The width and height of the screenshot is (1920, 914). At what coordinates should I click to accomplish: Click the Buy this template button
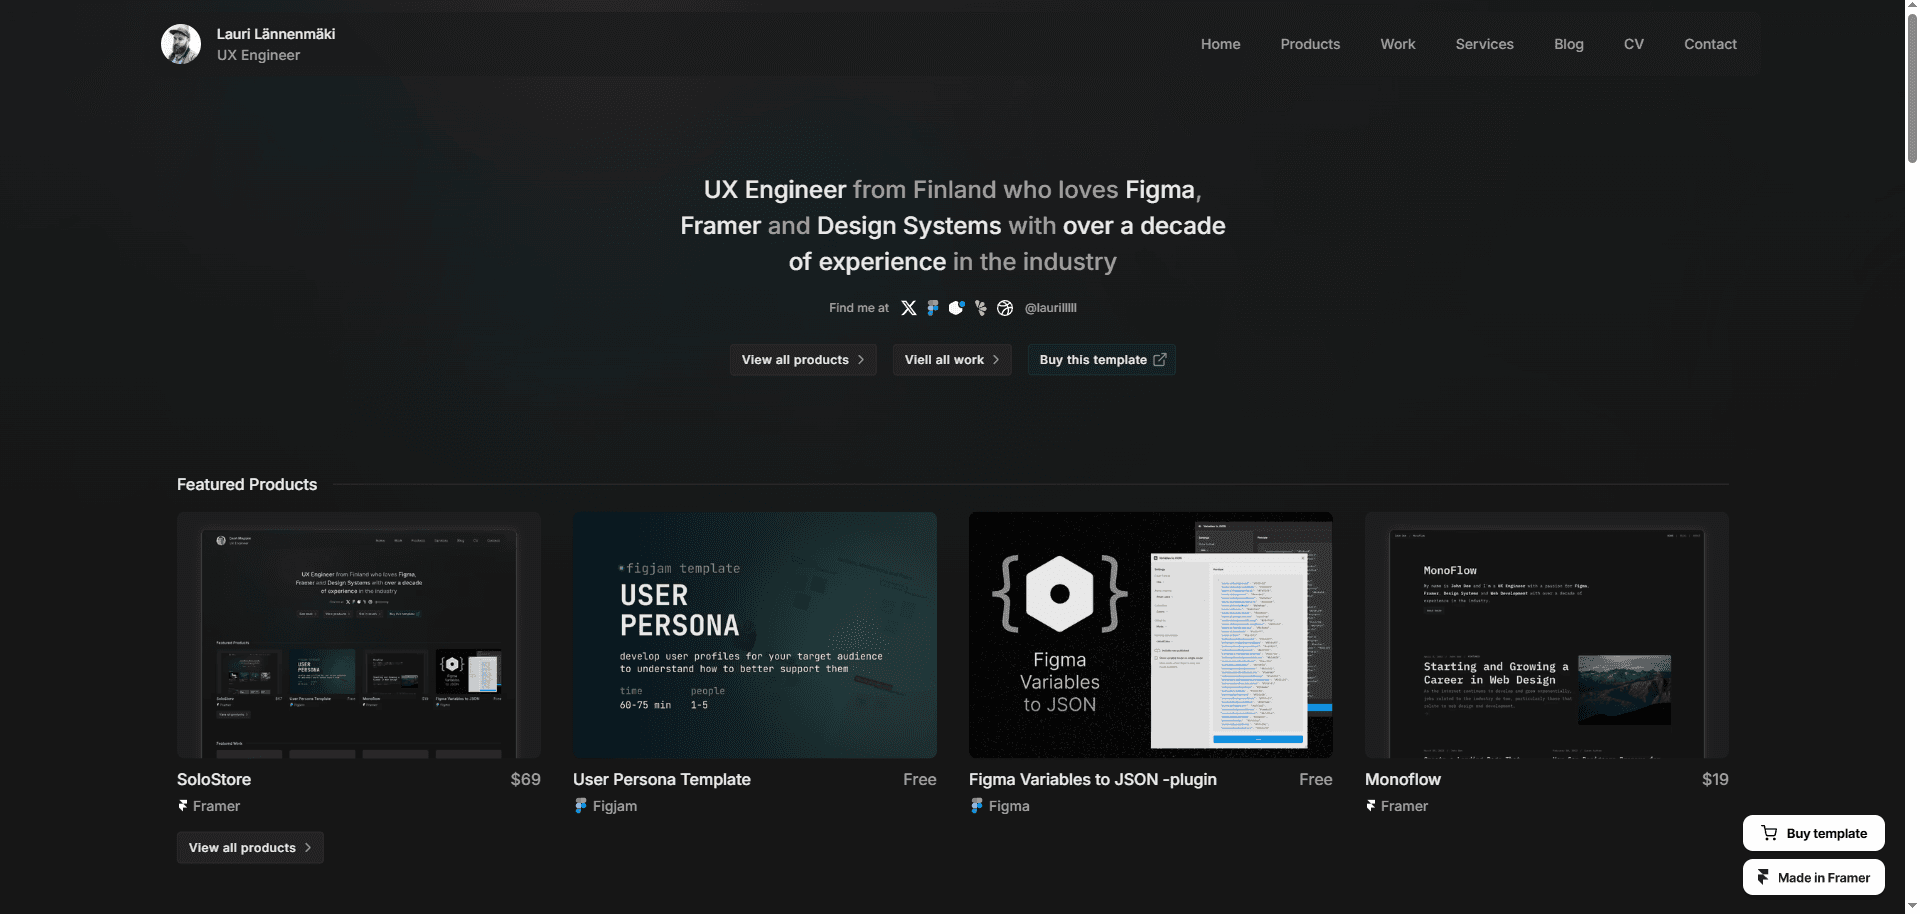pos(1101,360)
